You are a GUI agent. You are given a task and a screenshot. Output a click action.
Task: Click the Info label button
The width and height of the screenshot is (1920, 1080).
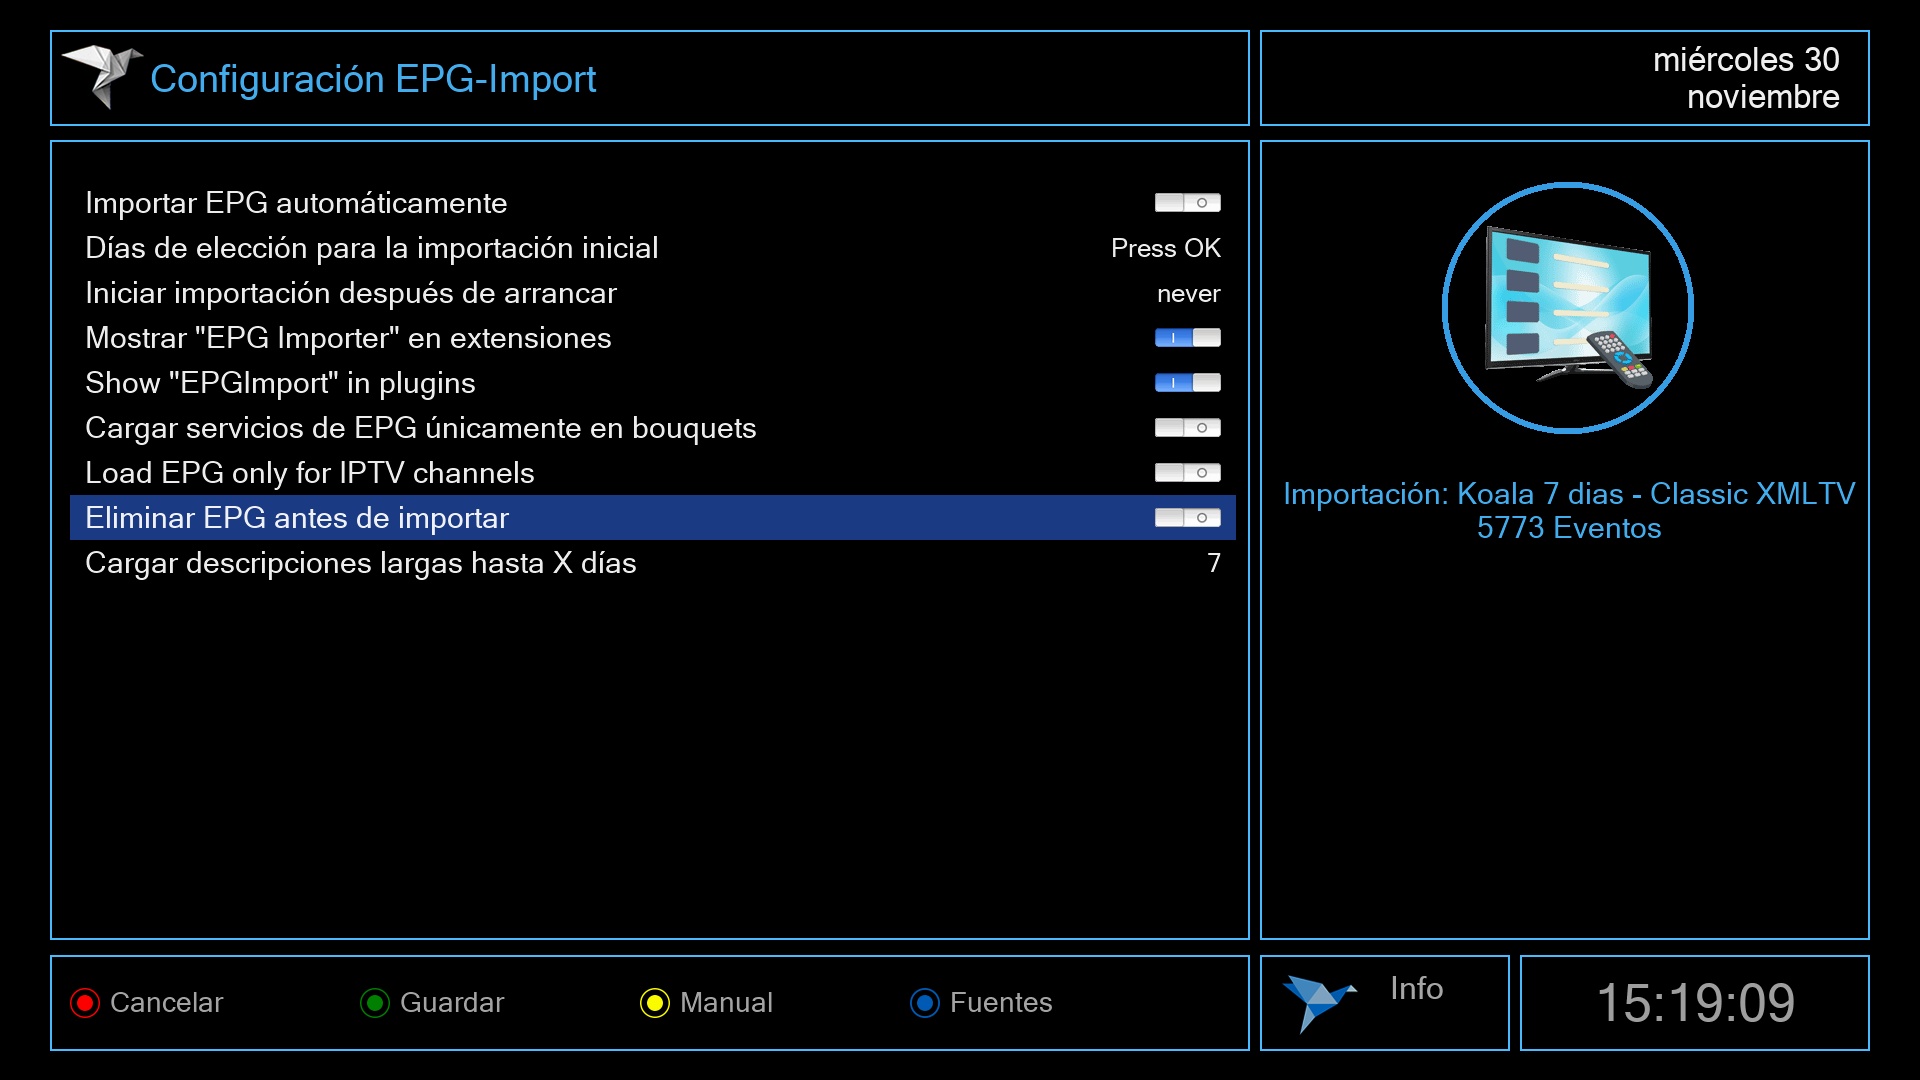1416,989
